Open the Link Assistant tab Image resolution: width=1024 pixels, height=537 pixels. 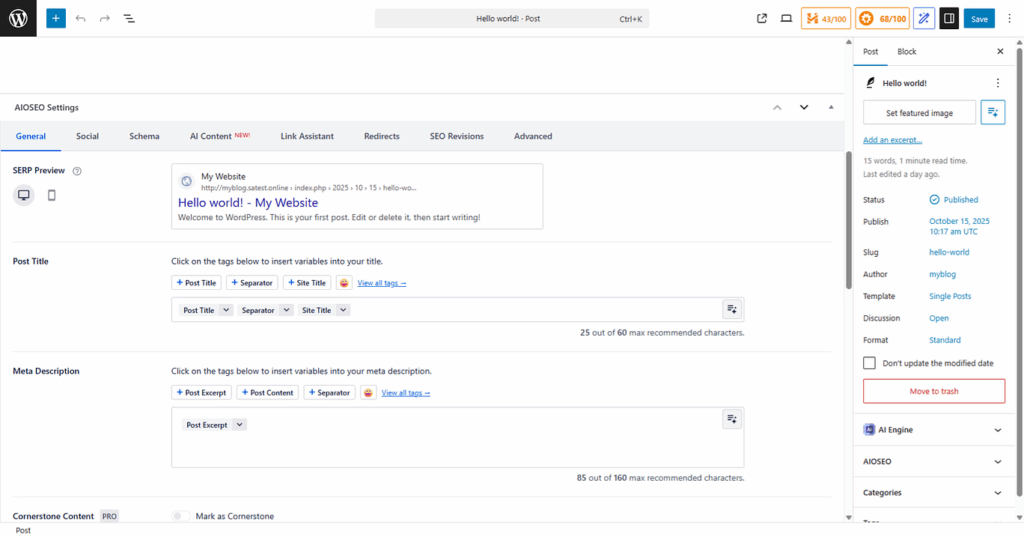(x=307, y=136)
